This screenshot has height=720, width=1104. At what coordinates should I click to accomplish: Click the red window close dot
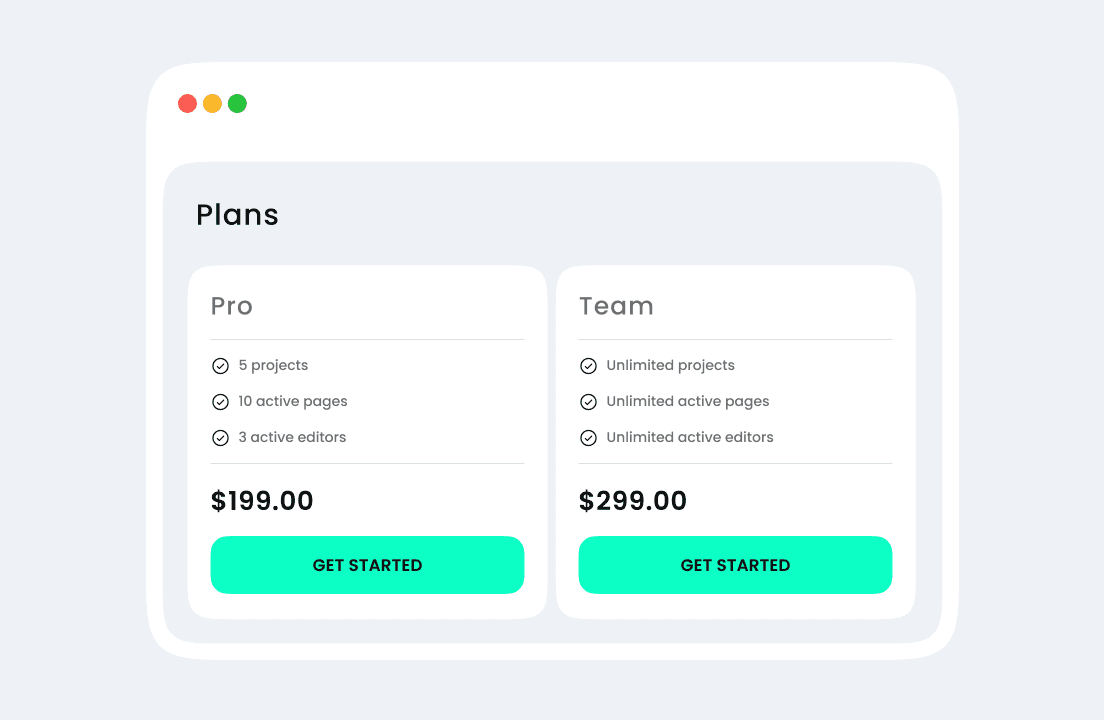(x=187, y=104)
